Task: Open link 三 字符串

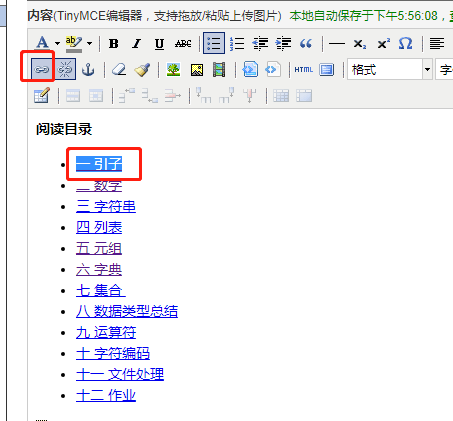Action: pos(106,206)
